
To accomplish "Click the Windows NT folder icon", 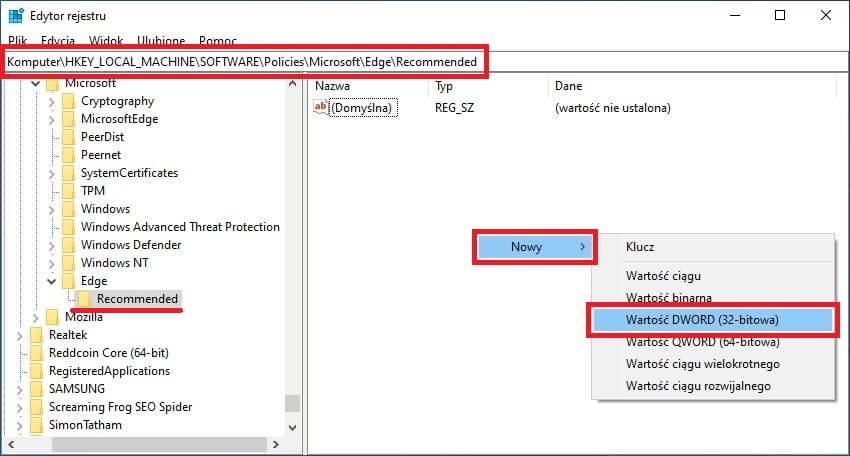I will click(x=68, y=263).
